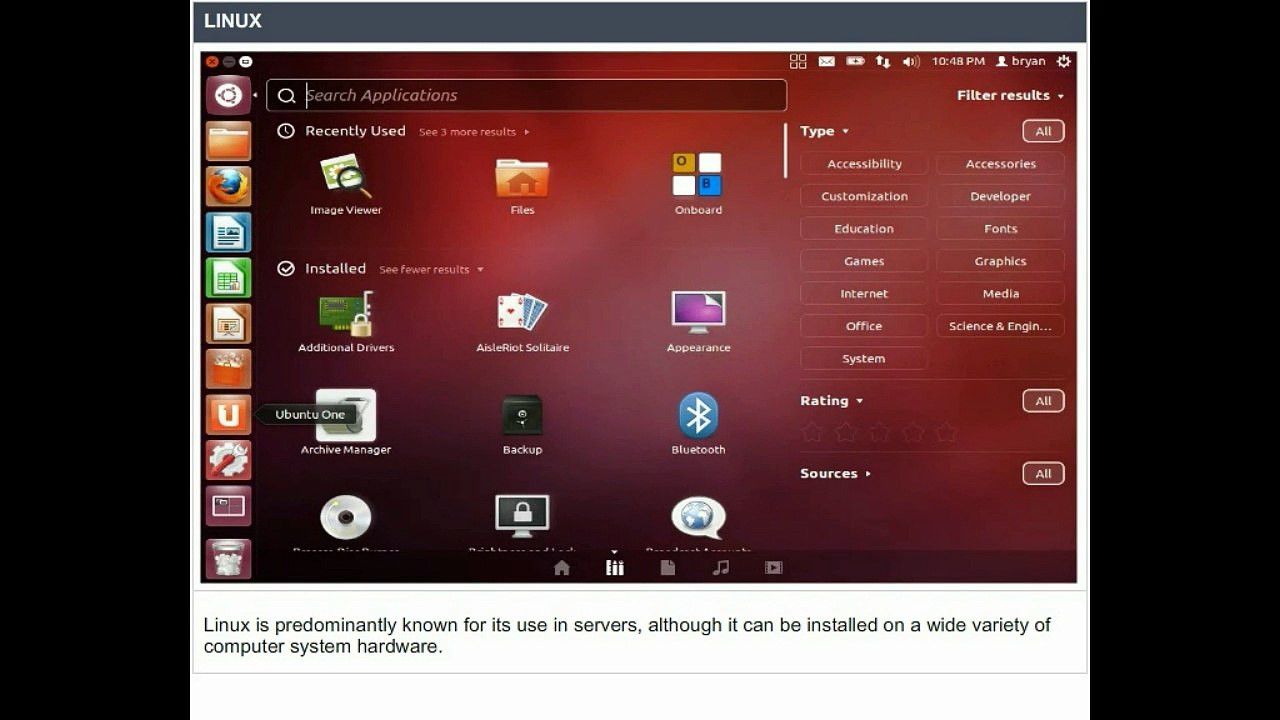Click the battery indicator in top panel
The image size is (1280, 720).
pos(855,61)
